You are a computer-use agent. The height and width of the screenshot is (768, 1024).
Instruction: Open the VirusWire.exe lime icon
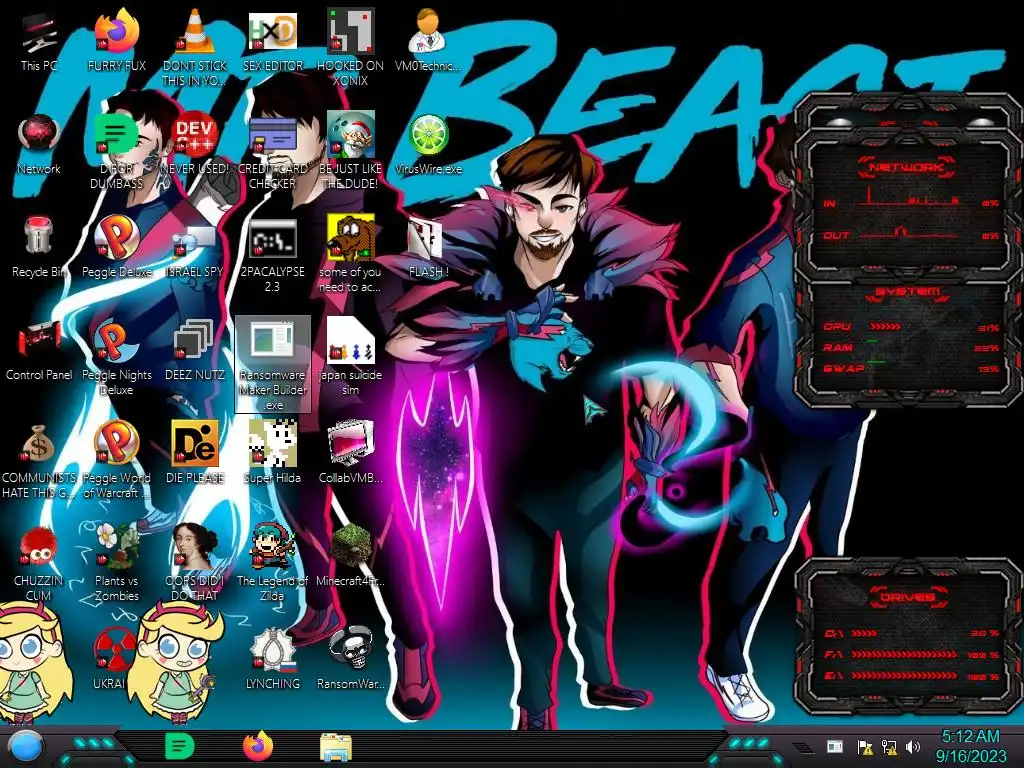pyautogui.click(x=428, y=144)
